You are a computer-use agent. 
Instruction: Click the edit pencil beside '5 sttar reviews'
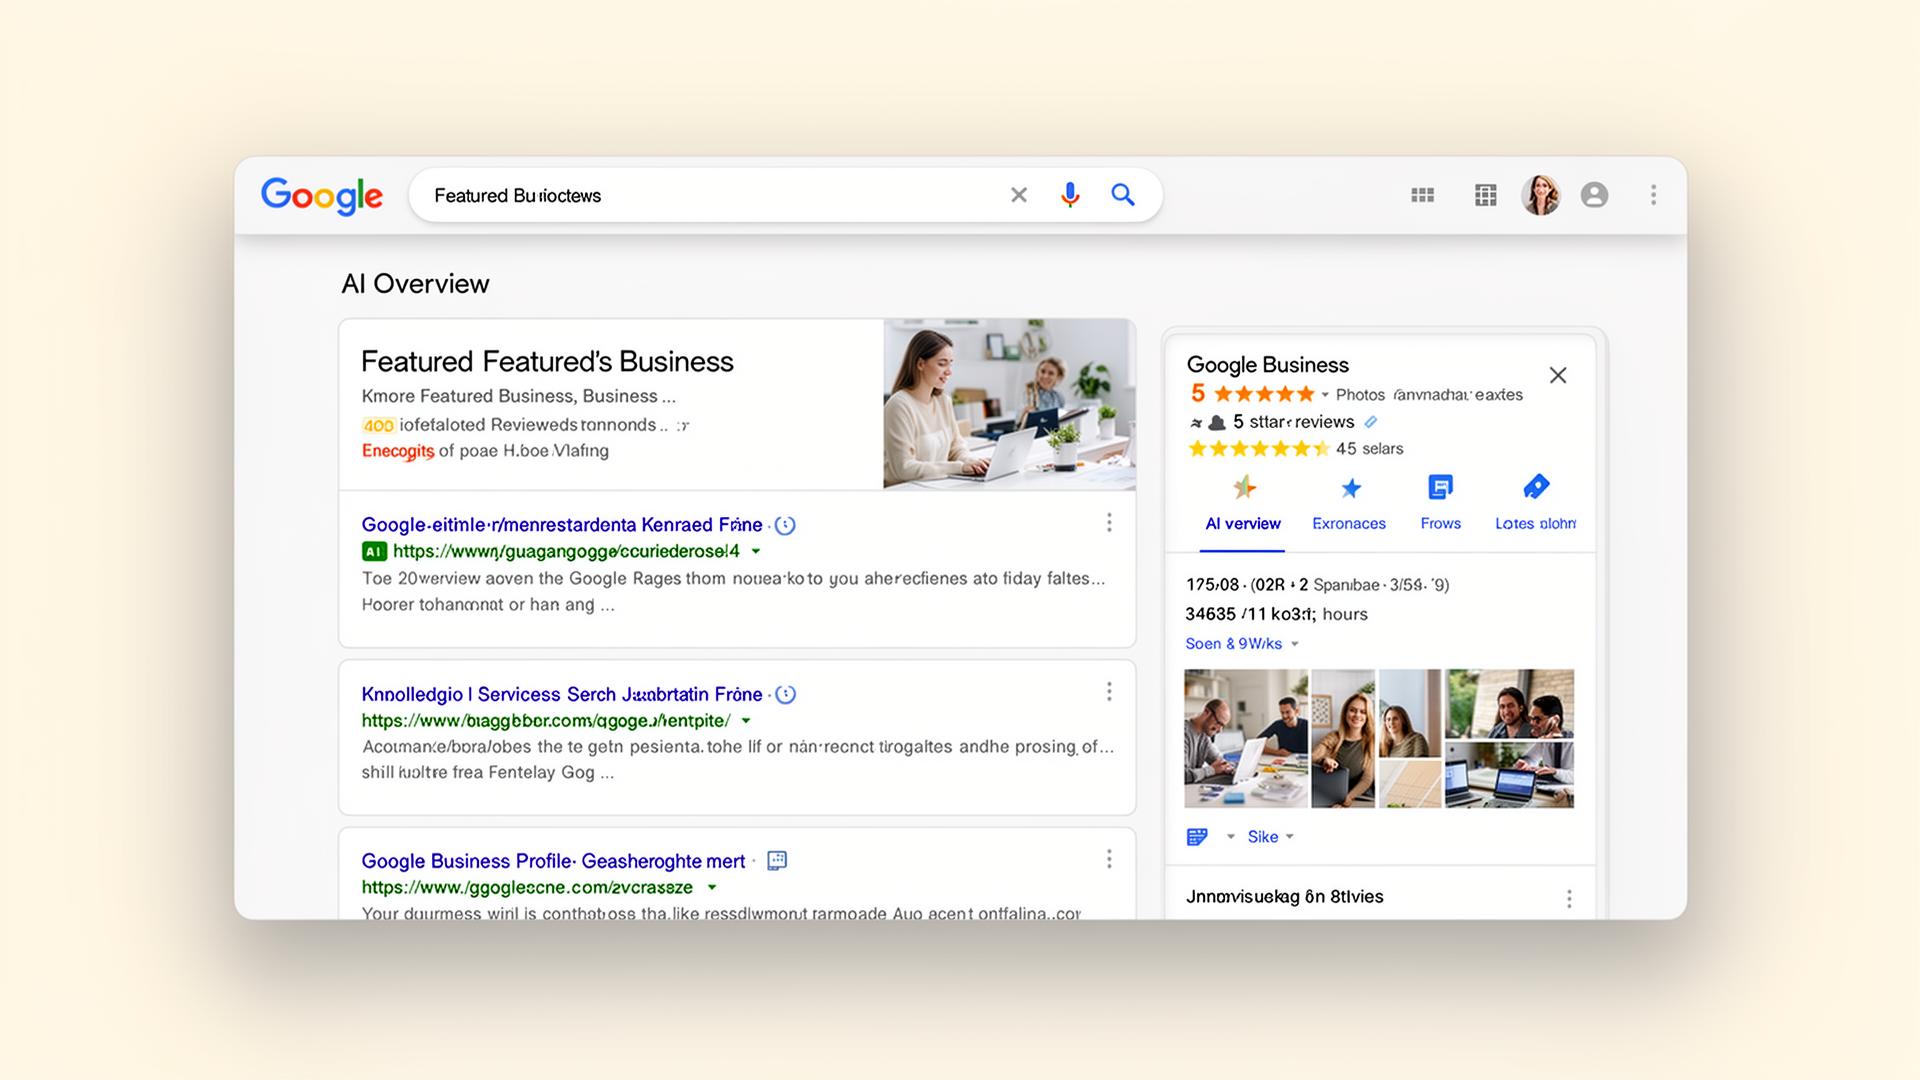(1371, 422)
